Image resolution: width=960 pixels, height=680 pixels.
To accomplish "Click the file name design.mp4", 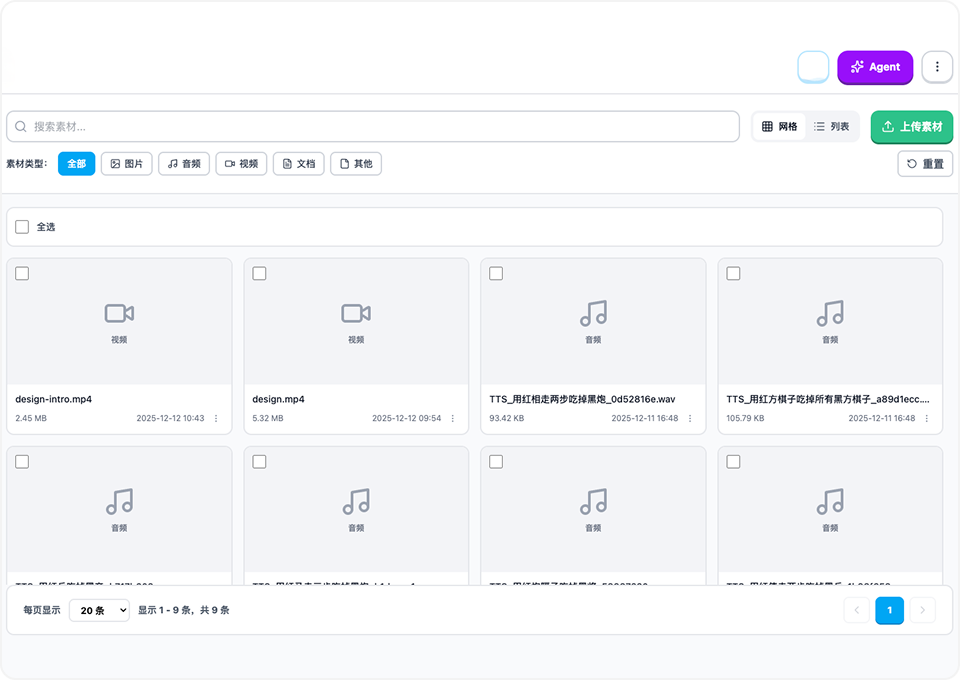I will (x=279, y=399).
